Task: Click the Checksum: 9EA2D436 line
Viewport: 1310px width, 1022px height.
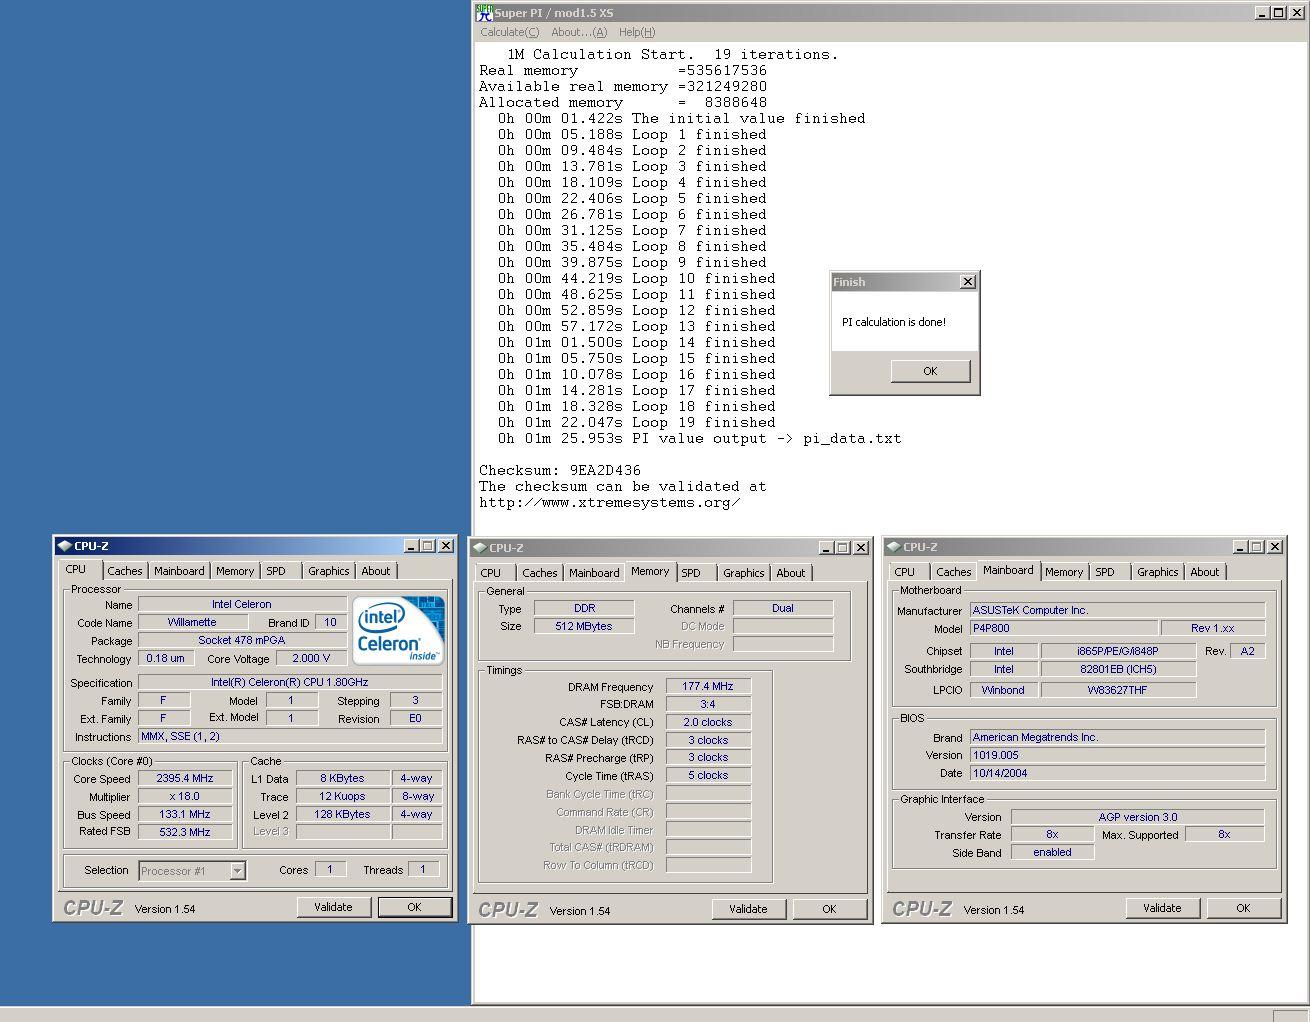Action: coord(560,470)
